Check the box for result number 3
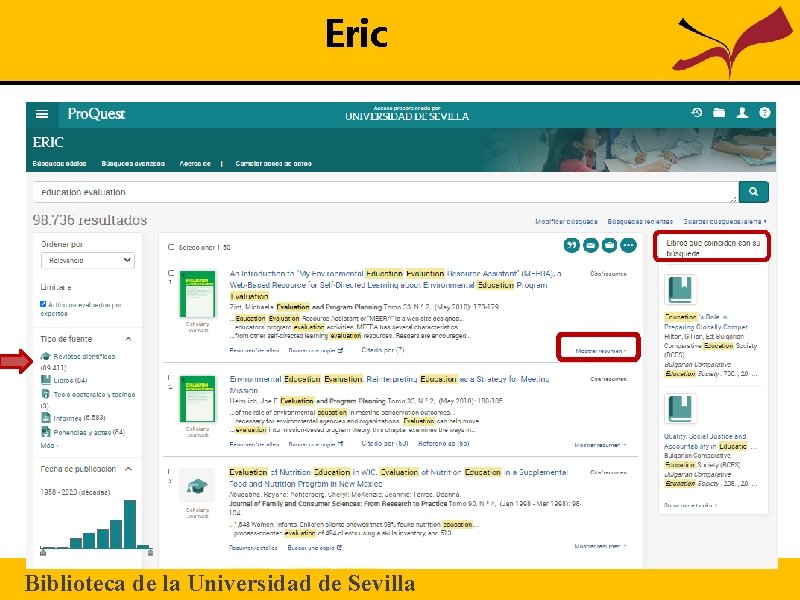 point(171,471)
